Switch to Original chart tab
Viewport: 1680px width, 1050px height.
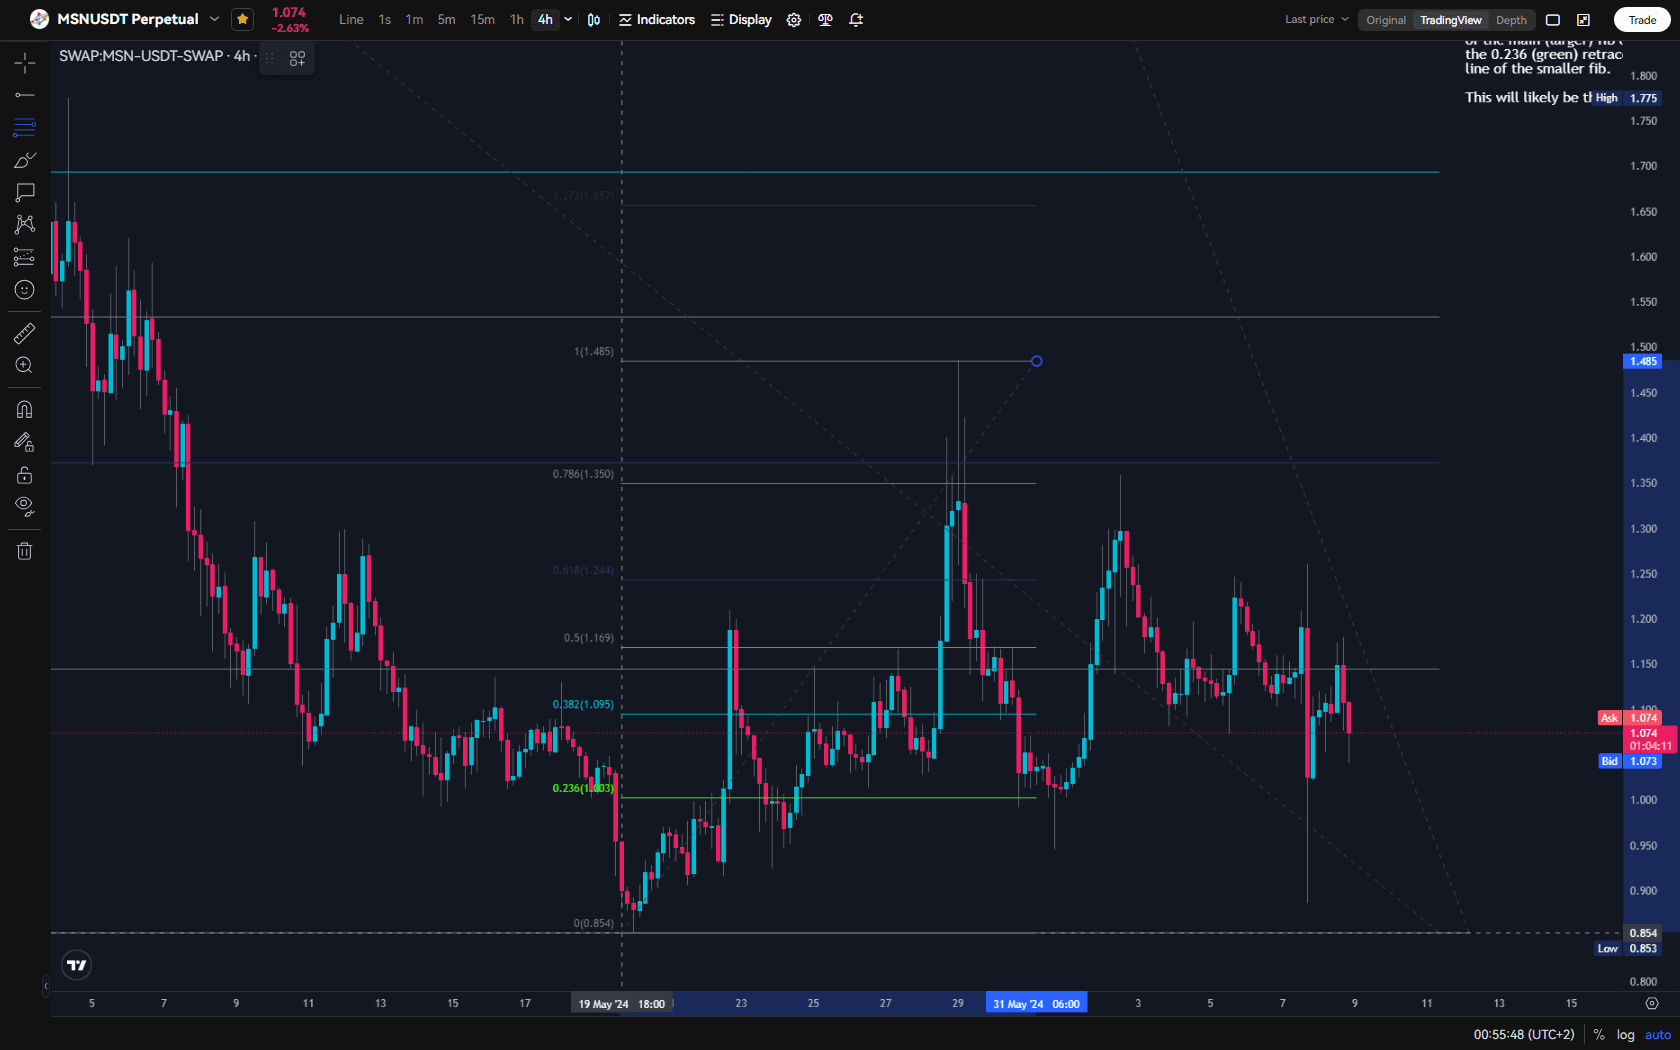pyautogui.click(x=1386, y=20)
